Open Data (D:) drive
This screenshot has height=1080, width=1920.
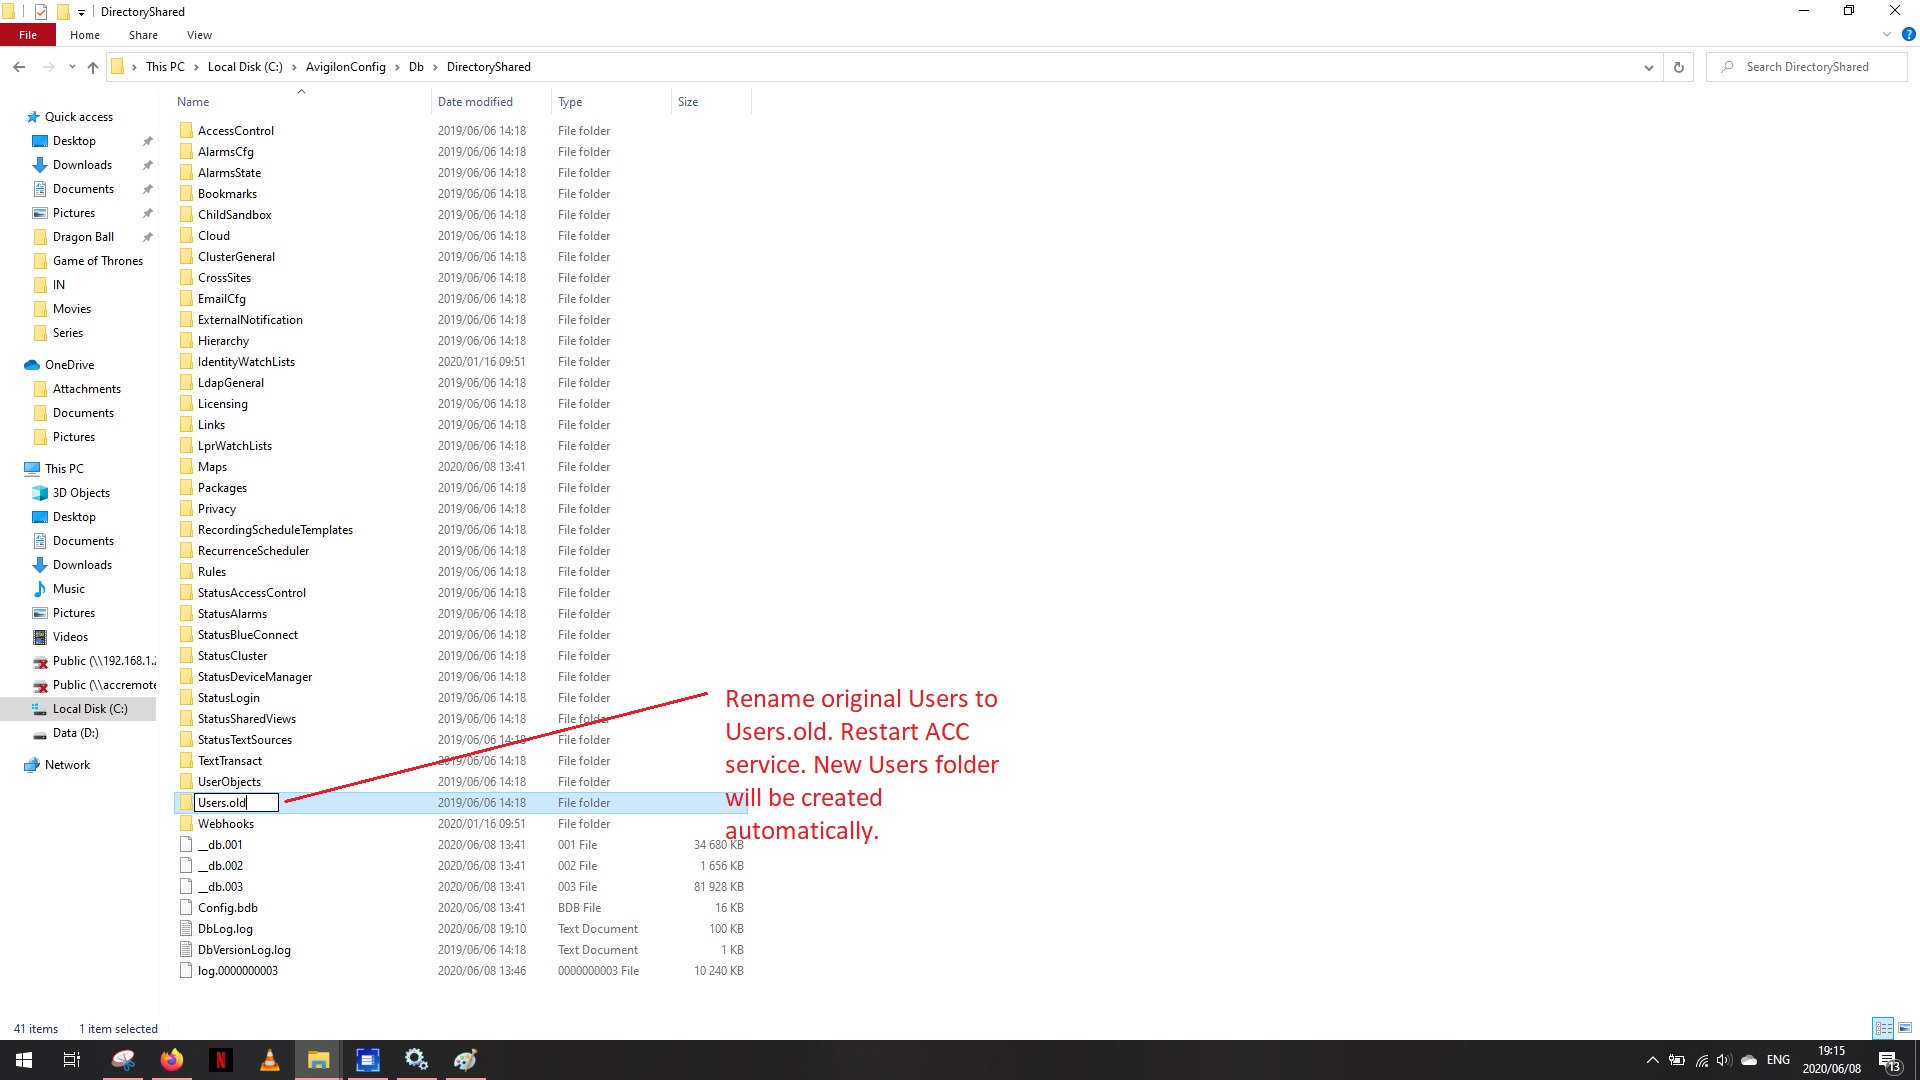point(75,733)
